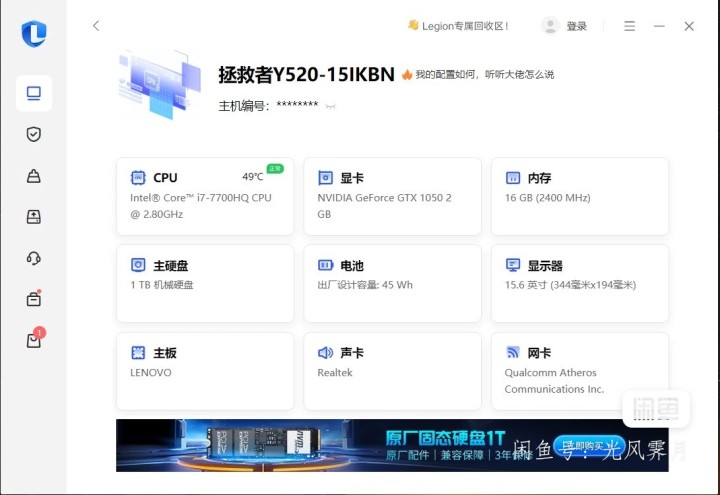The height and width of the screenshot is (495, 720).
Task: Click the 主板 motherboard icon
Action: 138,352
